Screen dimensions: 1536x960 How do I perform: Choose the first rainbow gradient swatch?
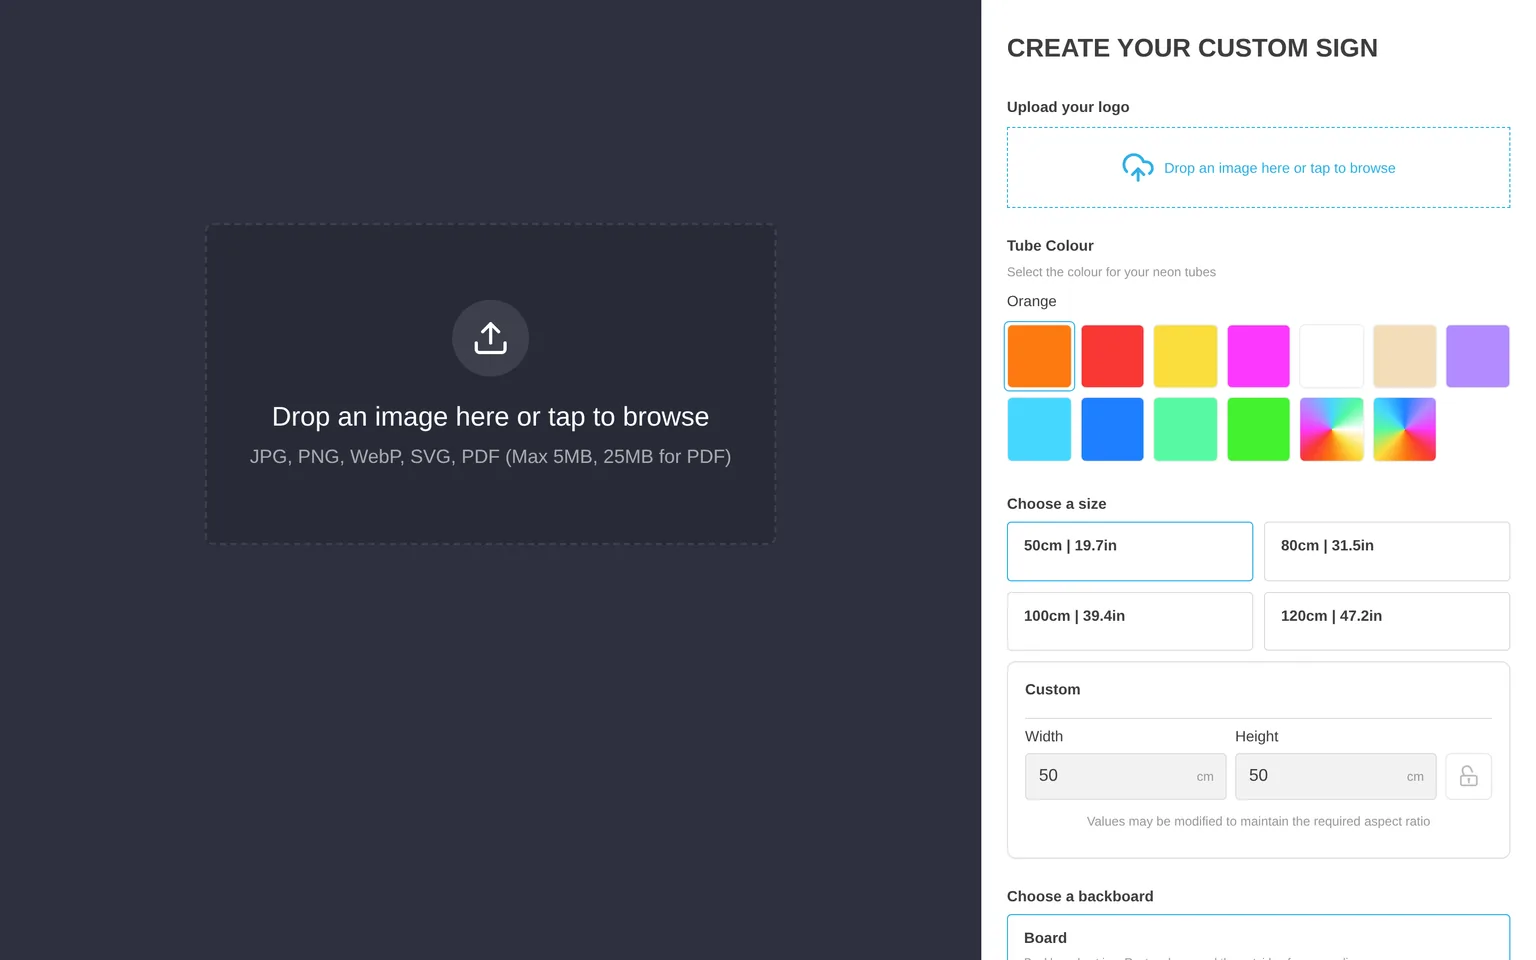1331,429
